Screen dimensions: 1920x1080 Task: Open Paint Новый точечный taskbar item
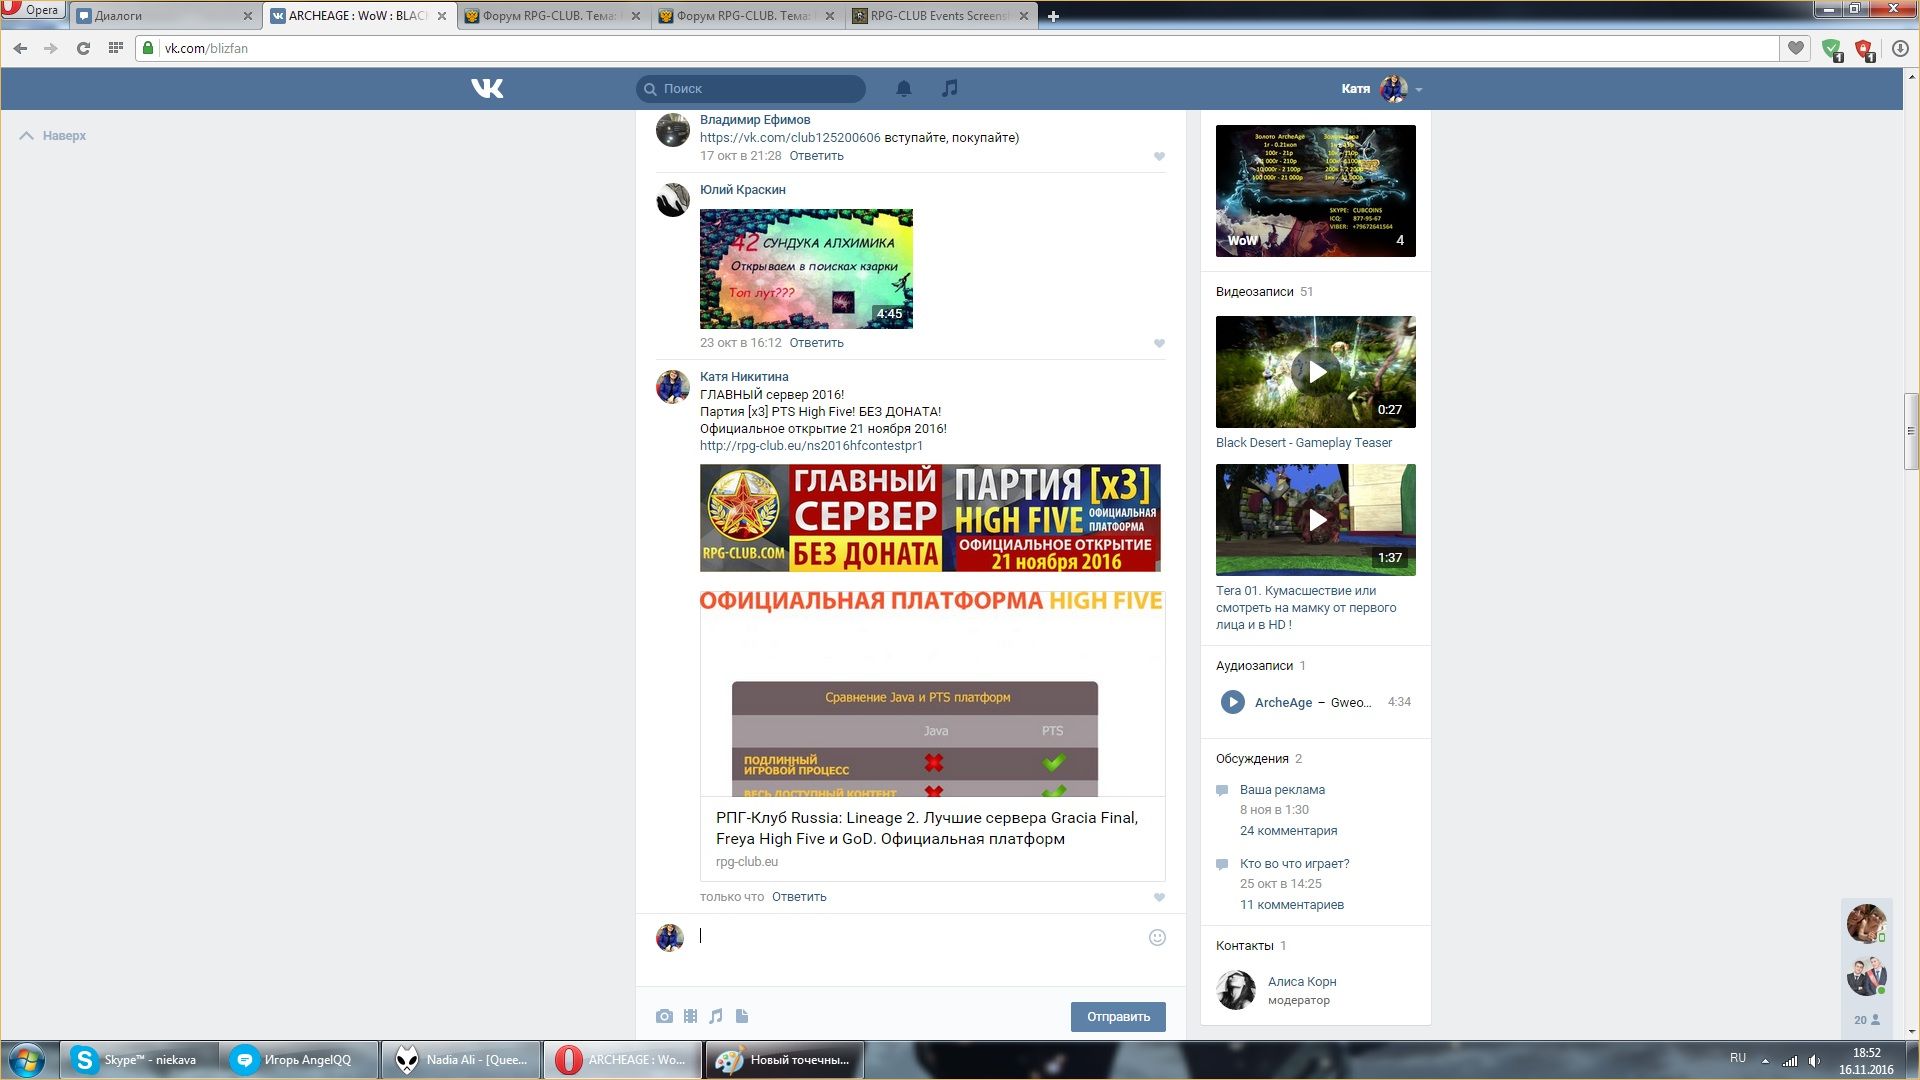[785, 1060]
